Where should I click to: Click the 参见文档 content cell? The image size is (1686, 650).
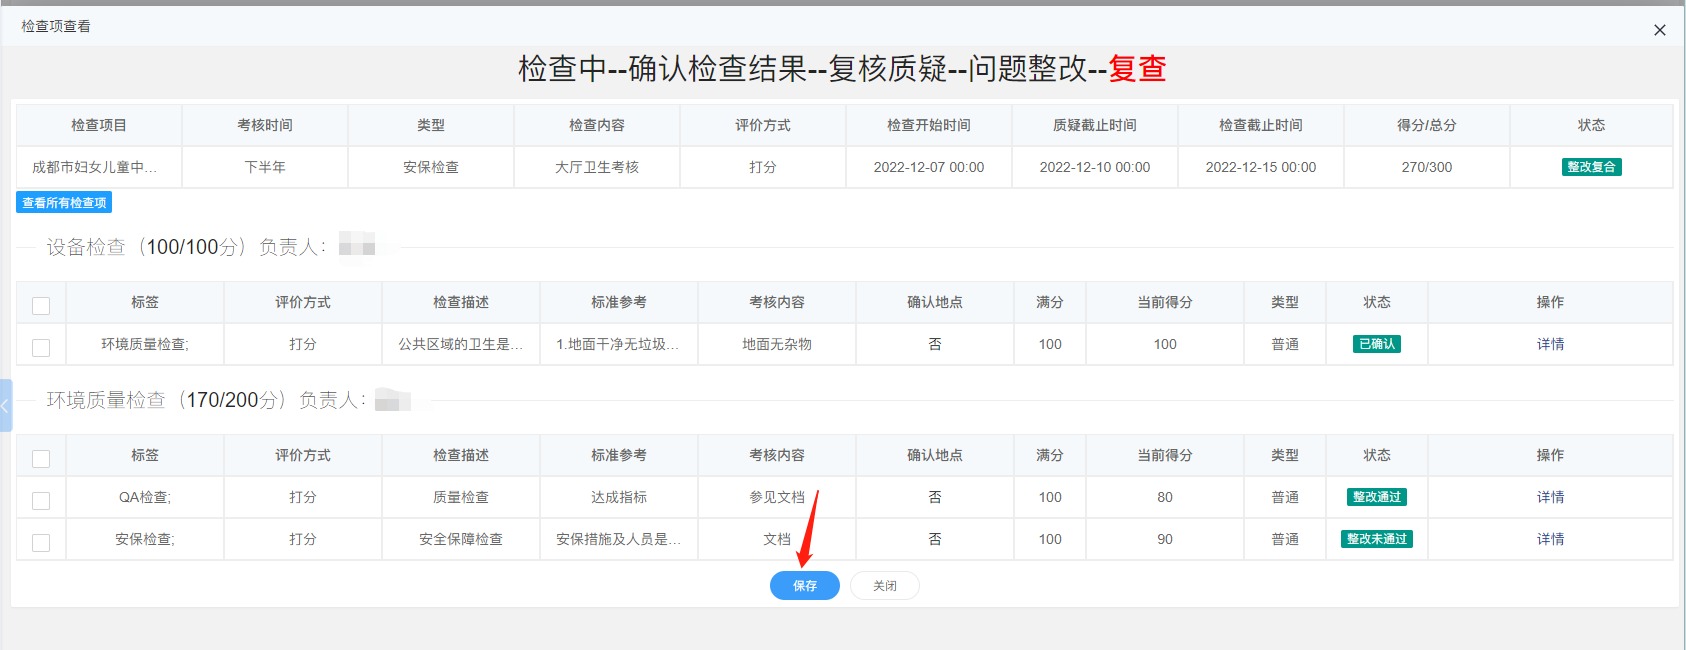pos(777,497)
